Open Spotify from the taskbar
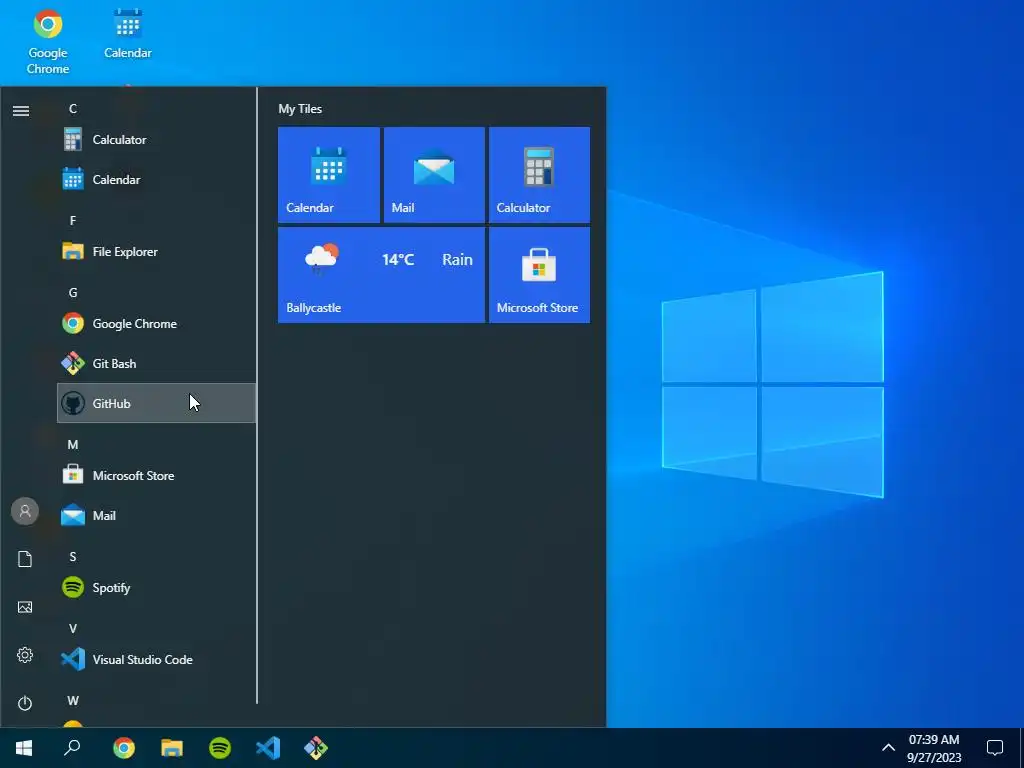 pos(220,748)
